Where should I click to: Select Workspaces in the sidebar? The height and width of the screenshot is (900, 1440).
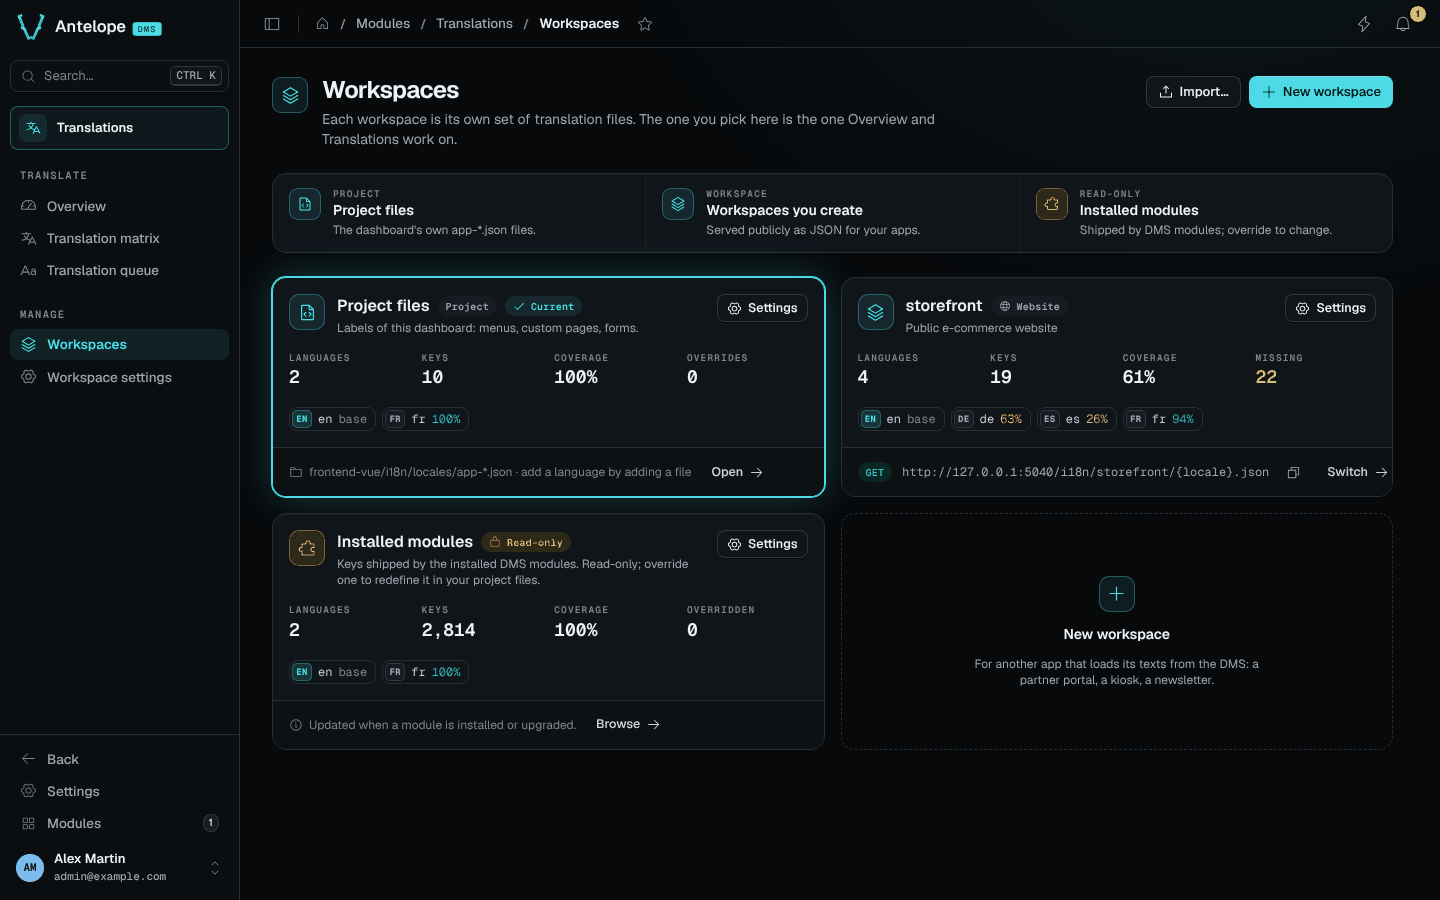(119, 344)
